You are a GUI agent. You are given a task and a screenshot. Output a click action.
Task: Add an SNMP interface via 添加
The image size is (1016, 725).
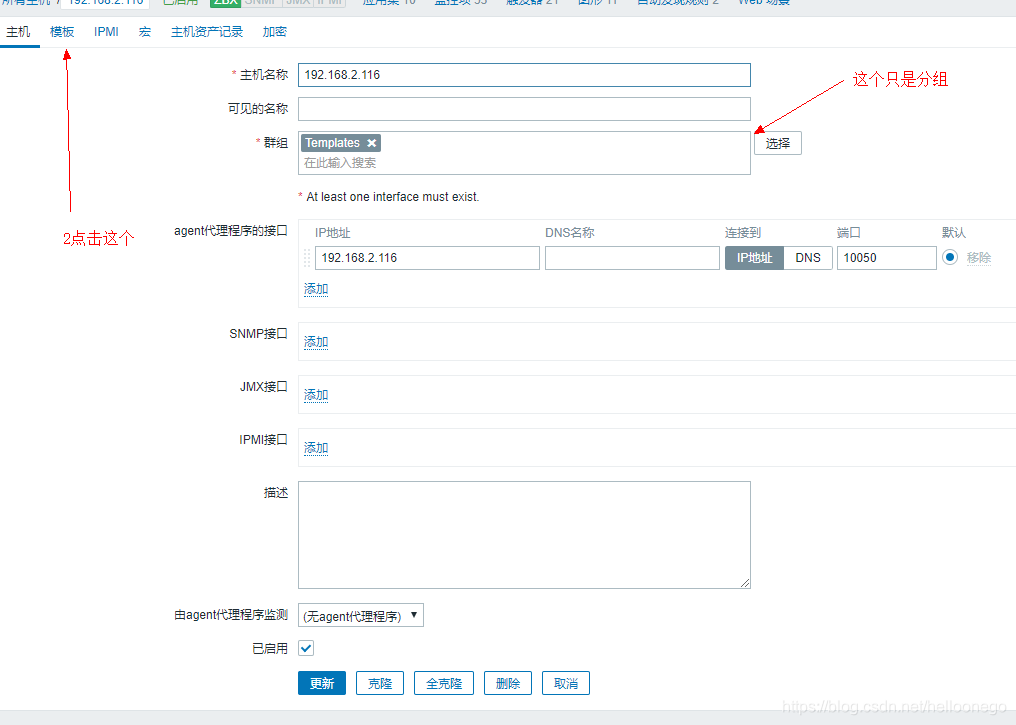point(316,342)
